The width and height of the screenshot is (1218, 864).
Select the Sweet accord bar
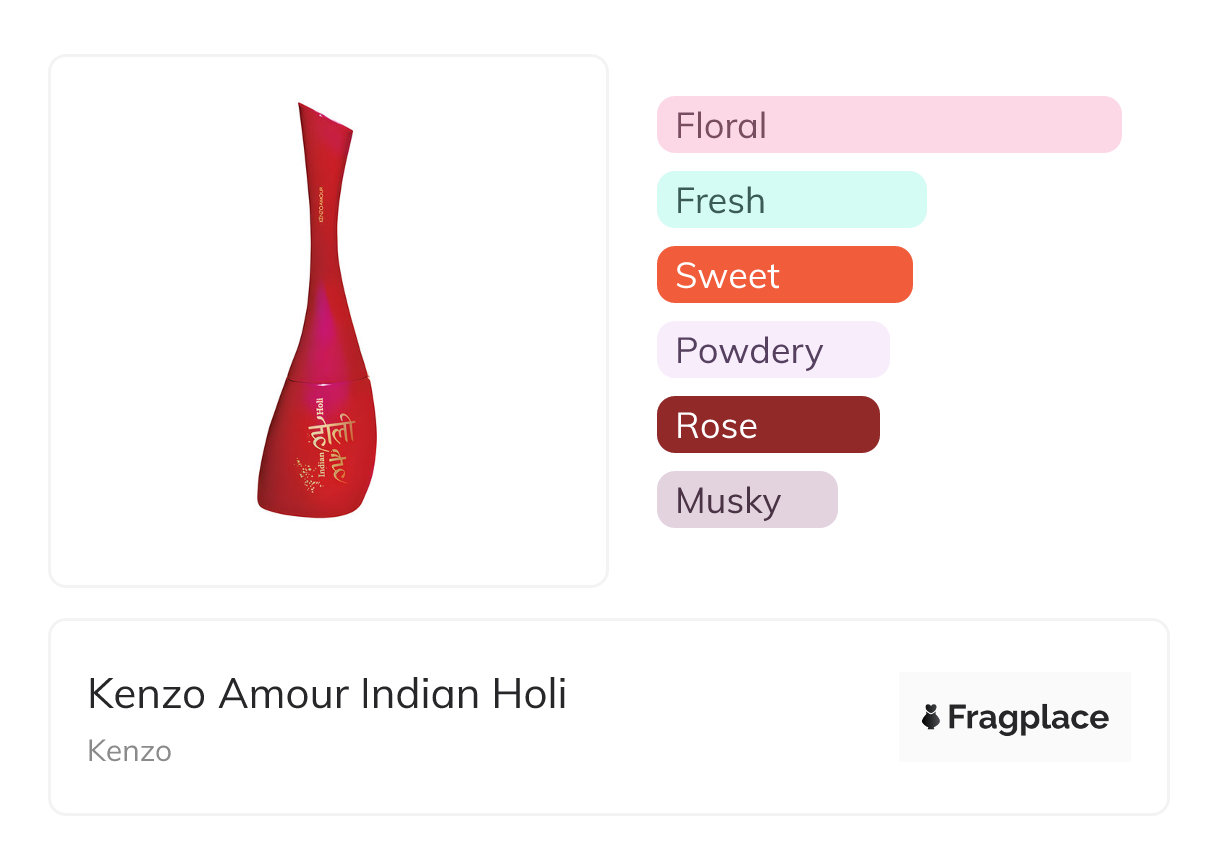click(785, 275)
